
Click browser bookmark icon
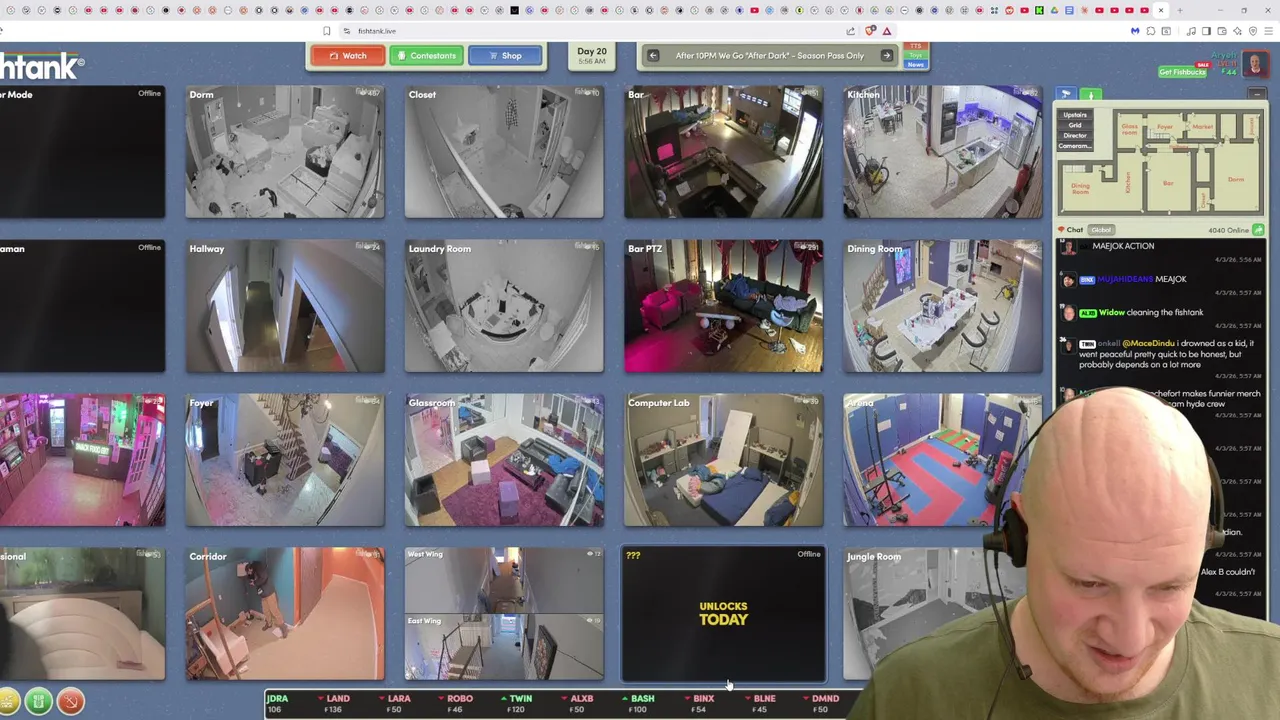click(x=326, y=31)
